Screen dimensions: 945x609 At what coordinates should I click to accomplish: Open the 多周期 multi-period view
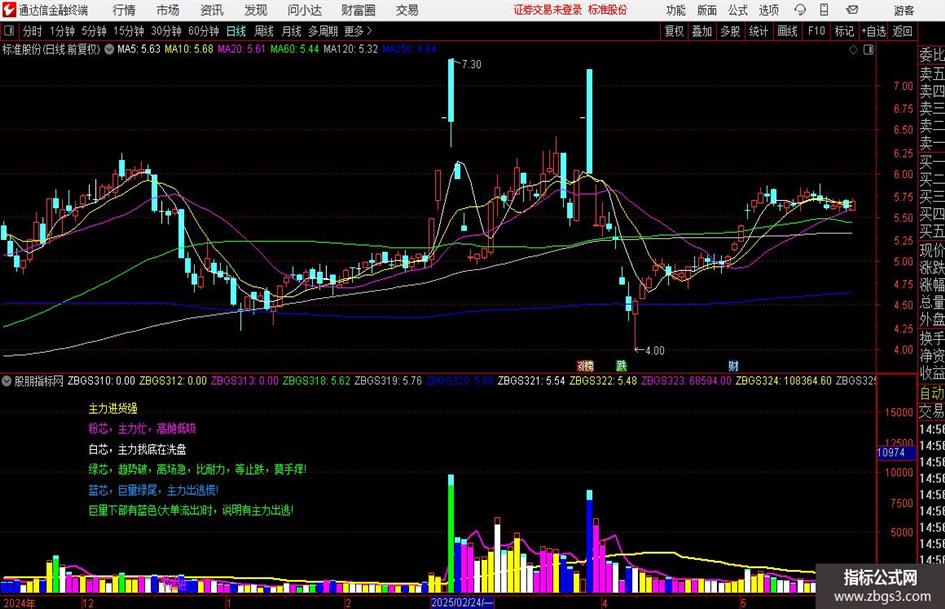pyautogui.click(x=323, y=31)
